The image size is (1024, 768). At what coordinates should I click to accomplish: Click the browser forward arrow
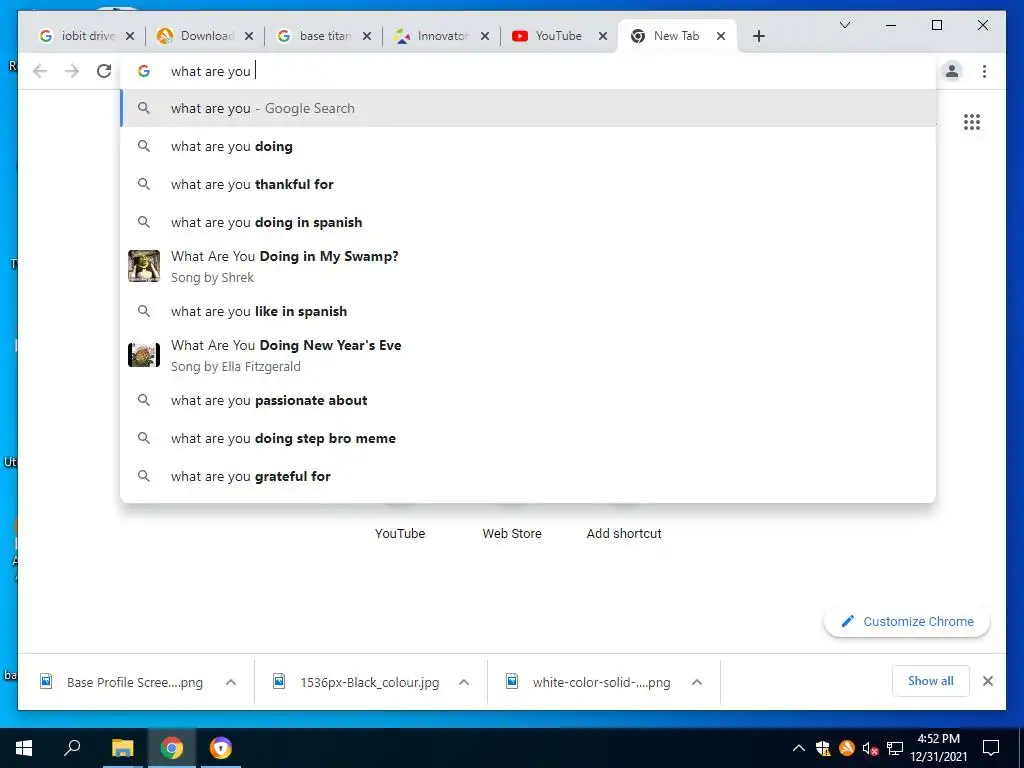click(72, 71)
